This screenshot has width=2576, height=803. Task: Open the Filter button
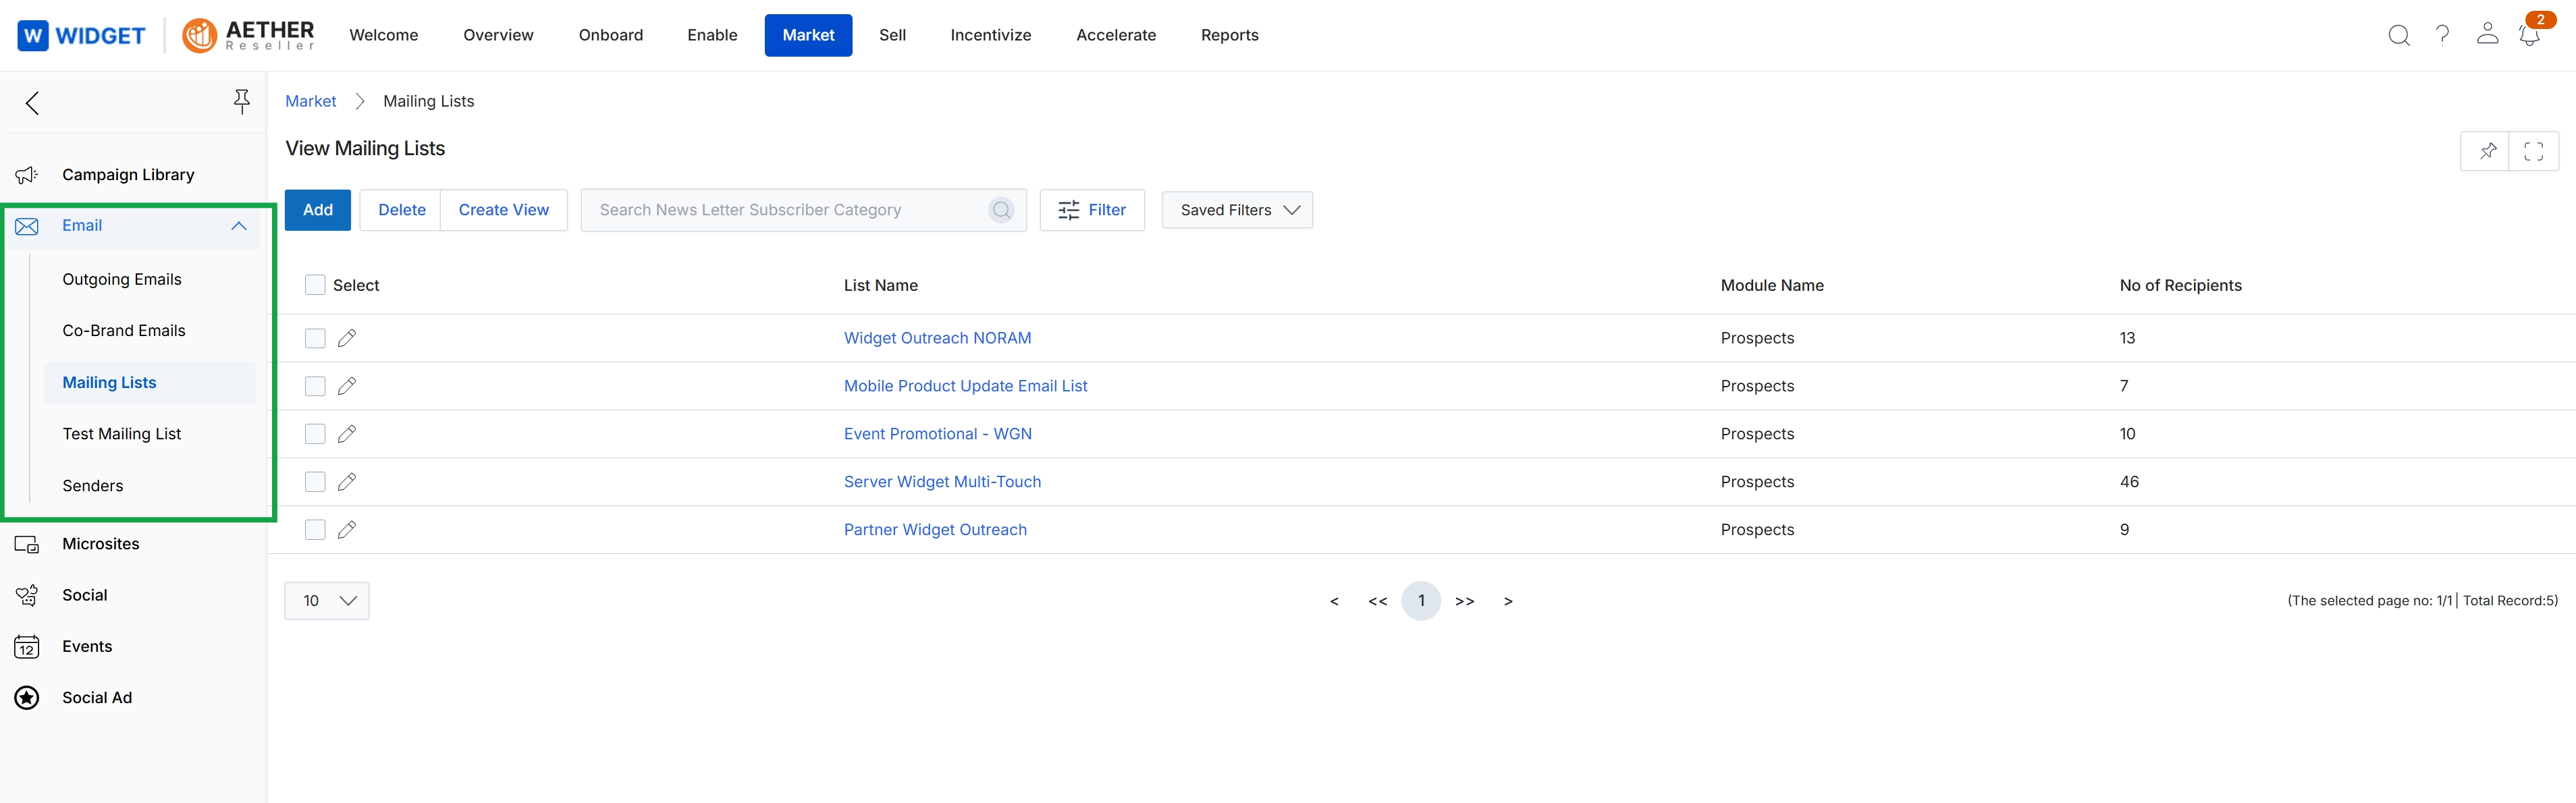[1092, 210]
